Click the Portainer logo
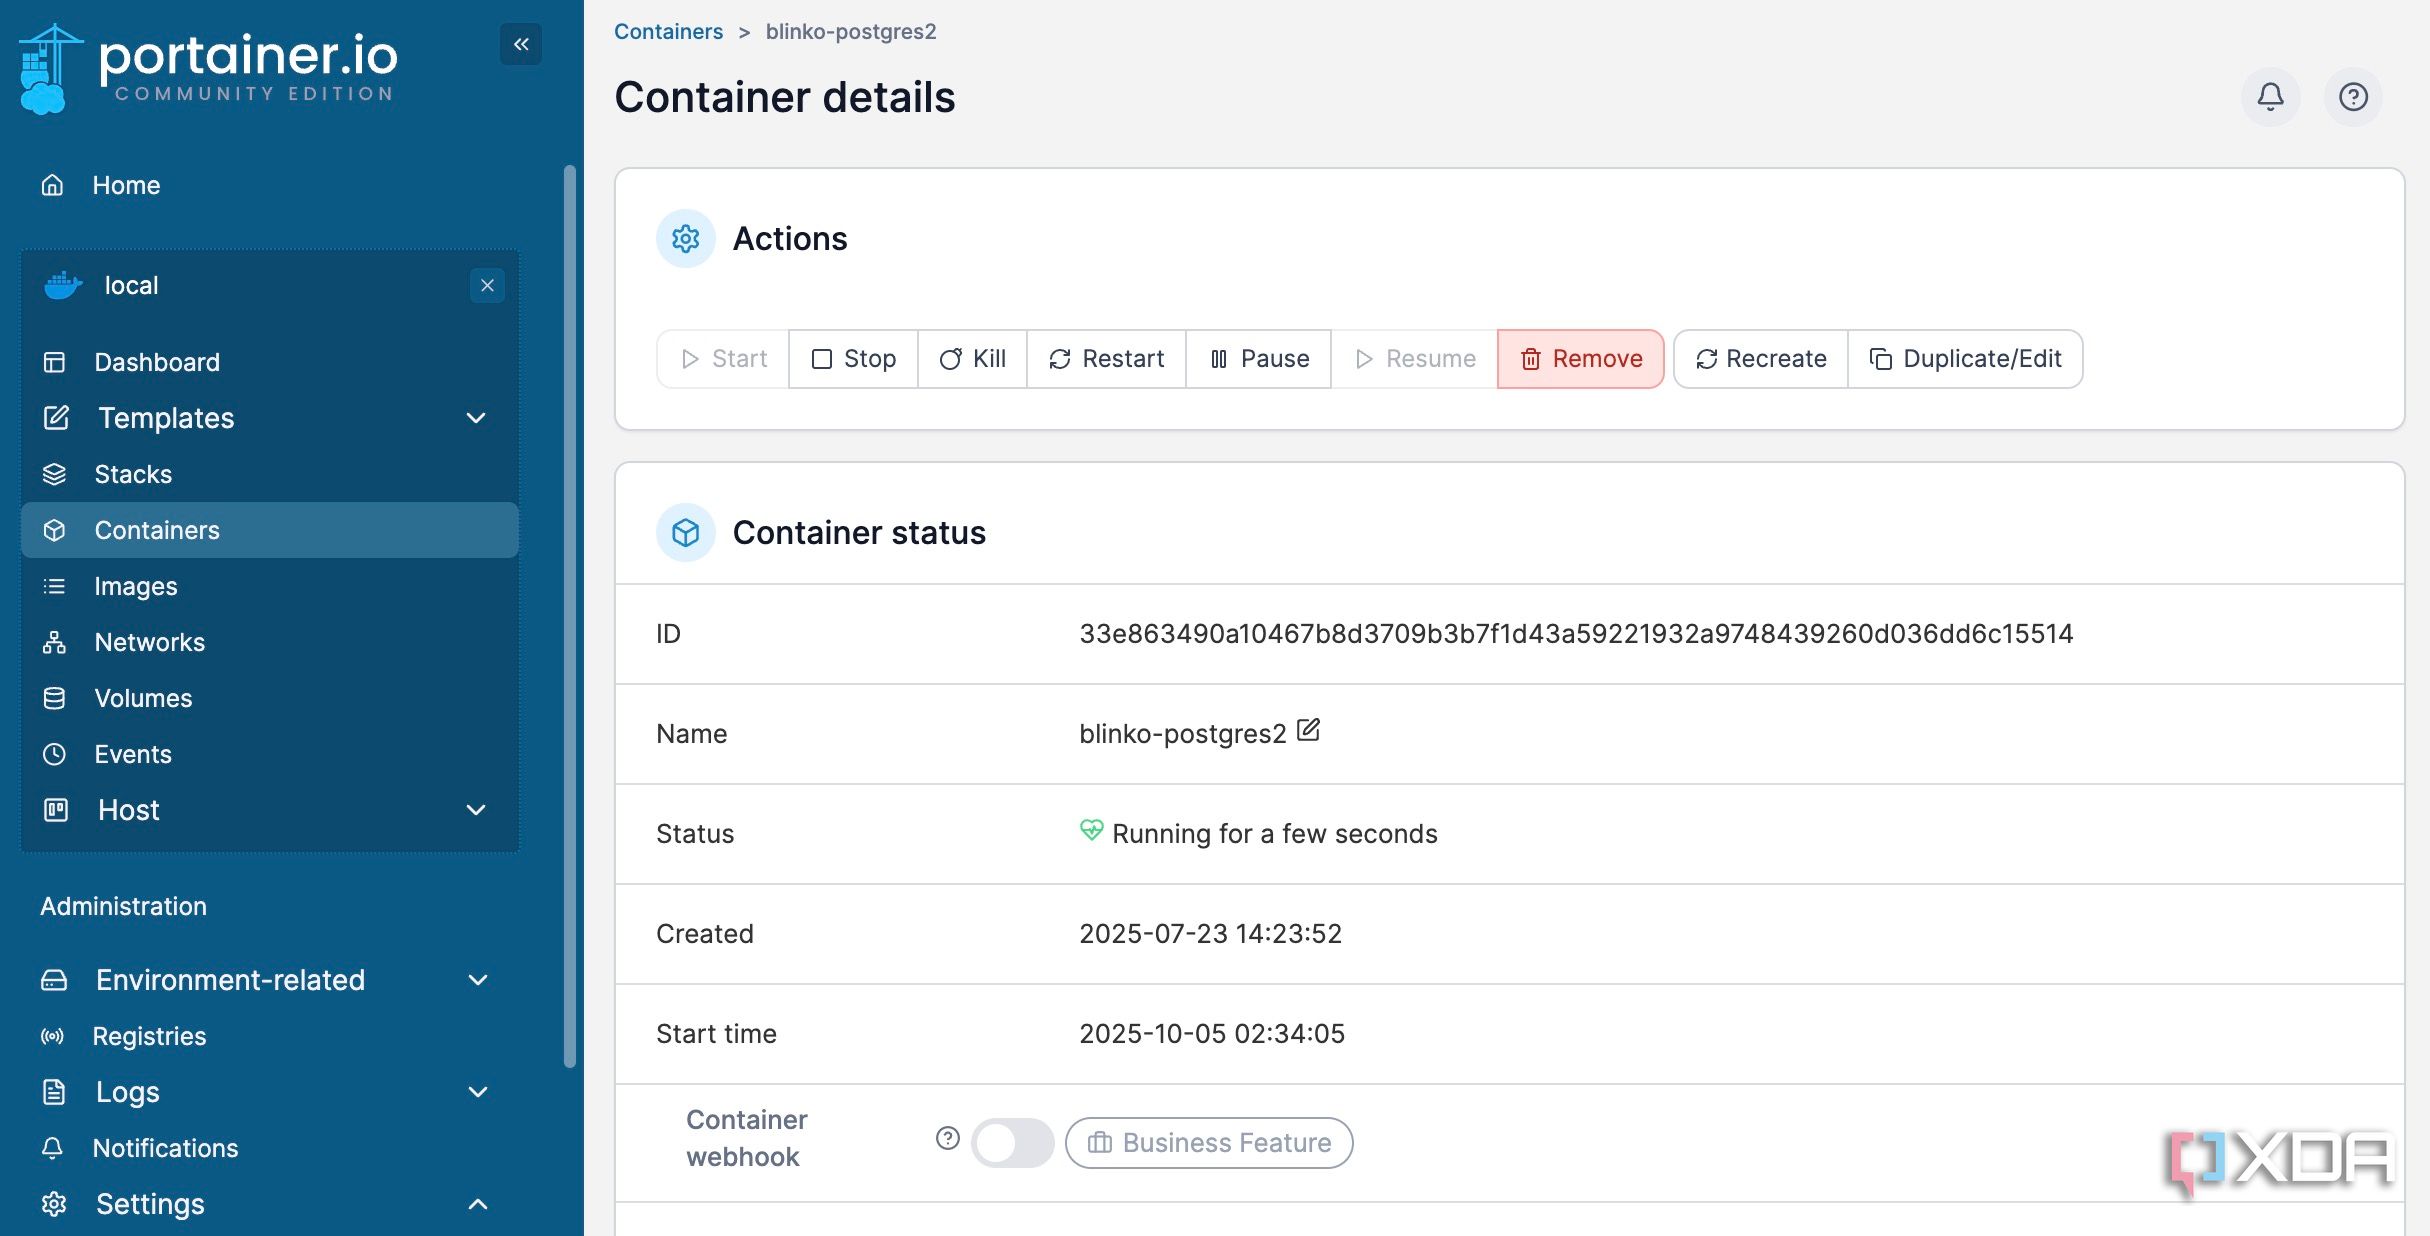Image resolution: width=2430 pixels, height=1236 pixels. (208, 68)
